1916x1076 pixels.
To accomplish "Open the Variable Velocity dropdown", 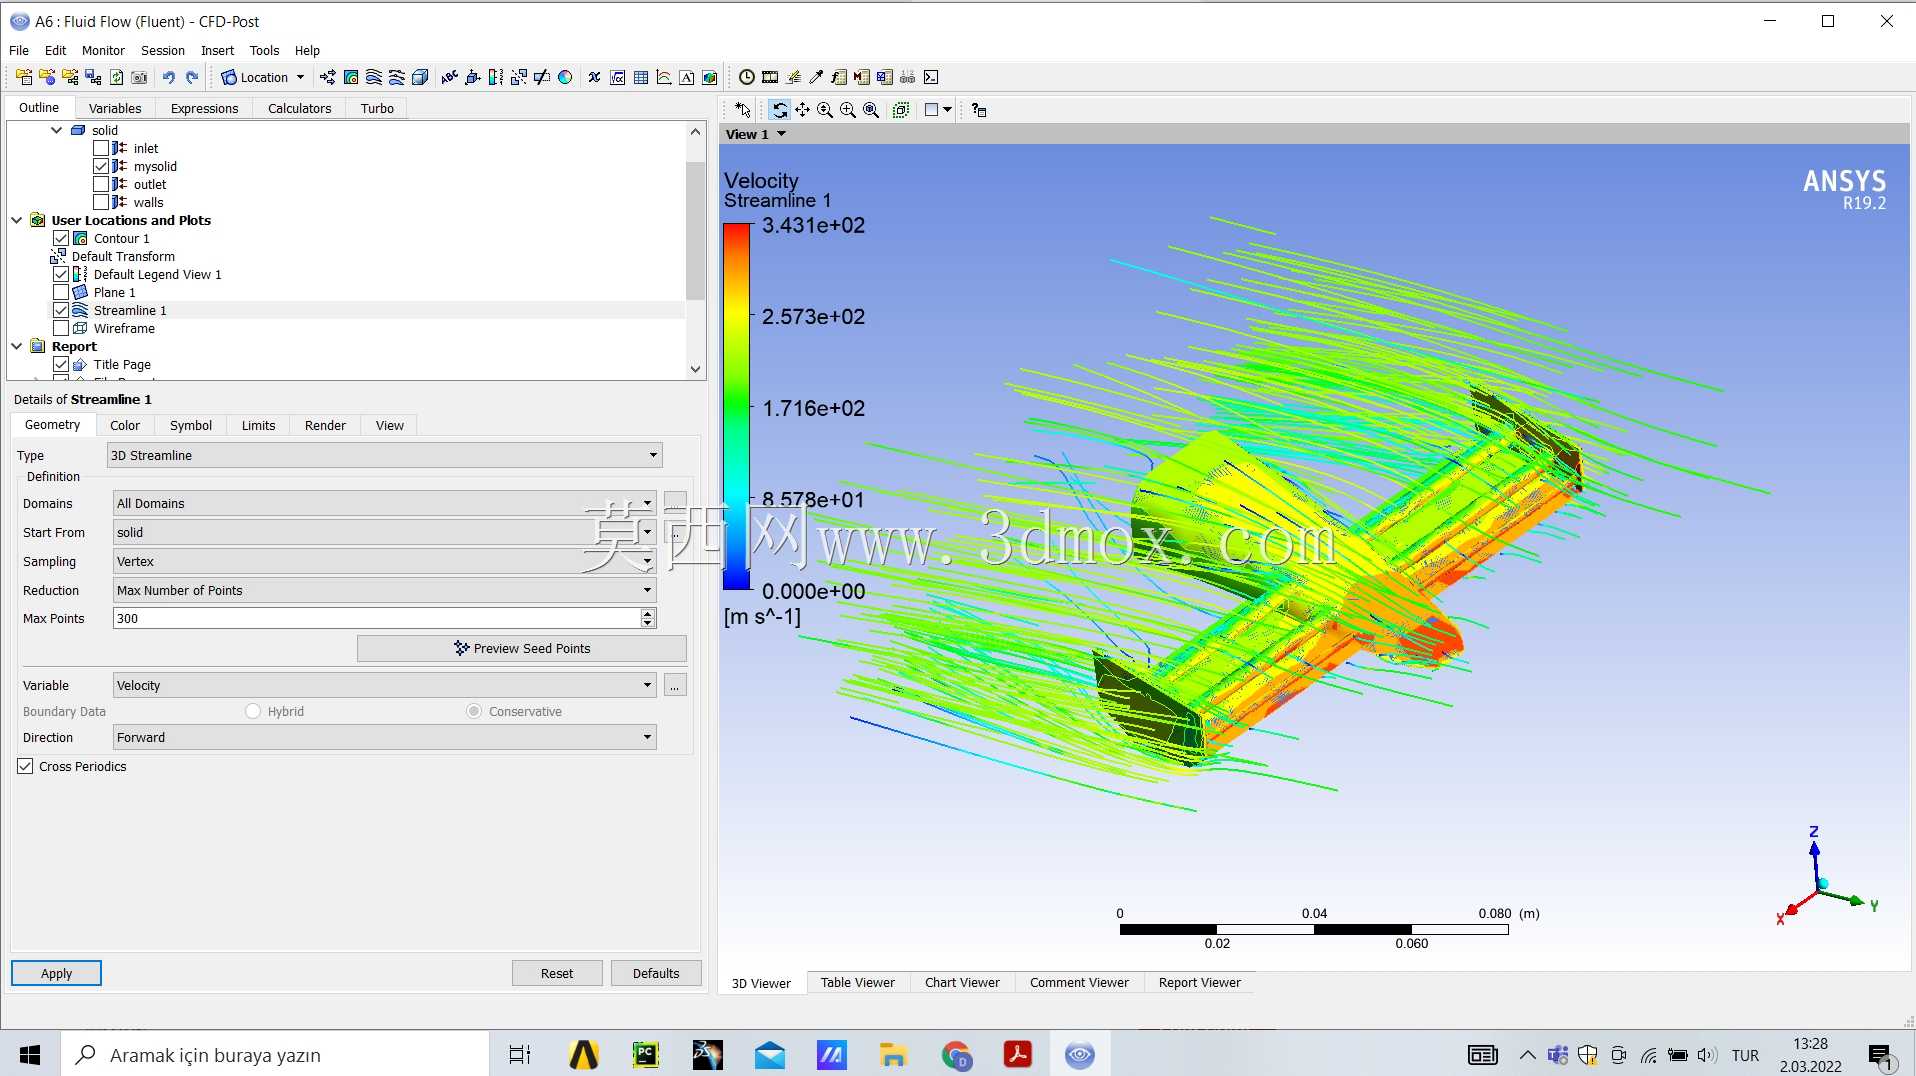I will pos(385,685).
